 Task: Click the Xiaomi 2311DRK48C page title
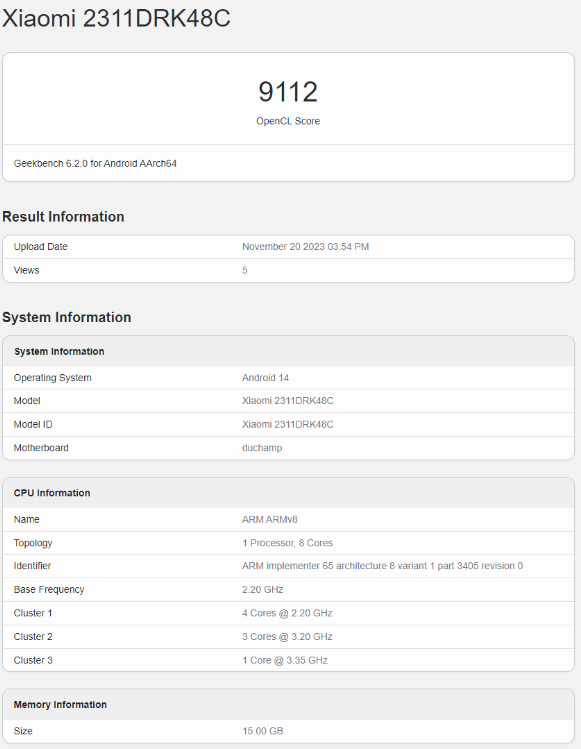click(x=116, y=18)
